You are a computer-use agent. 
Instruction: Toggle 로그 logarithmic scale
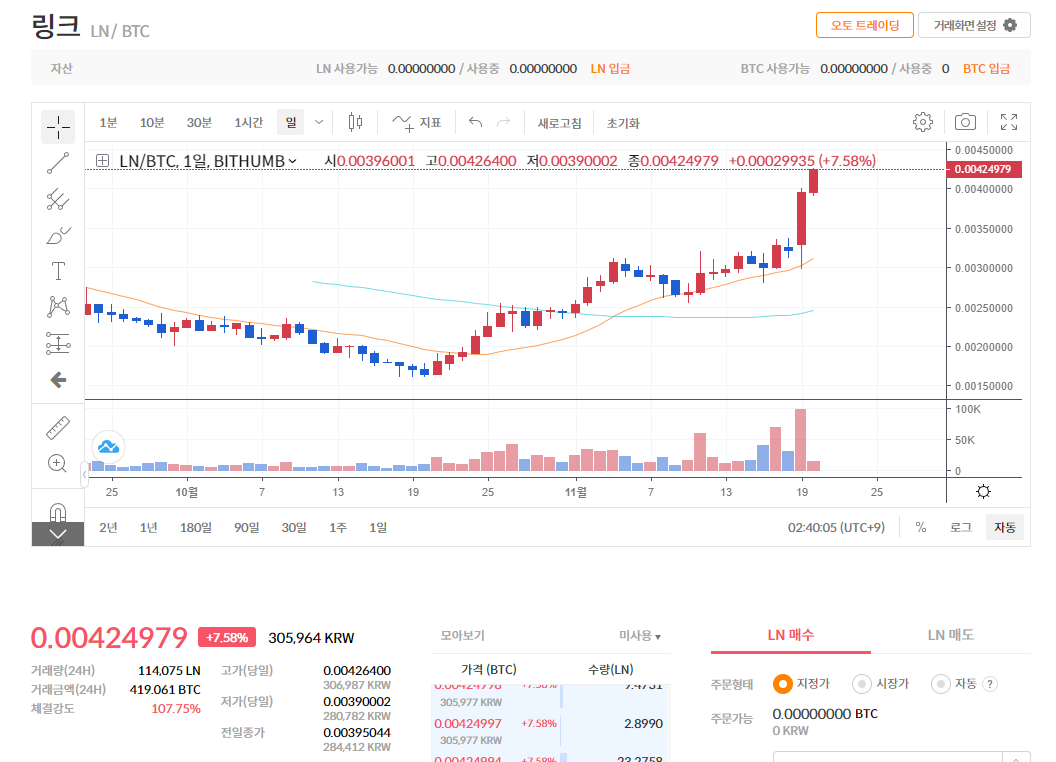960,528
